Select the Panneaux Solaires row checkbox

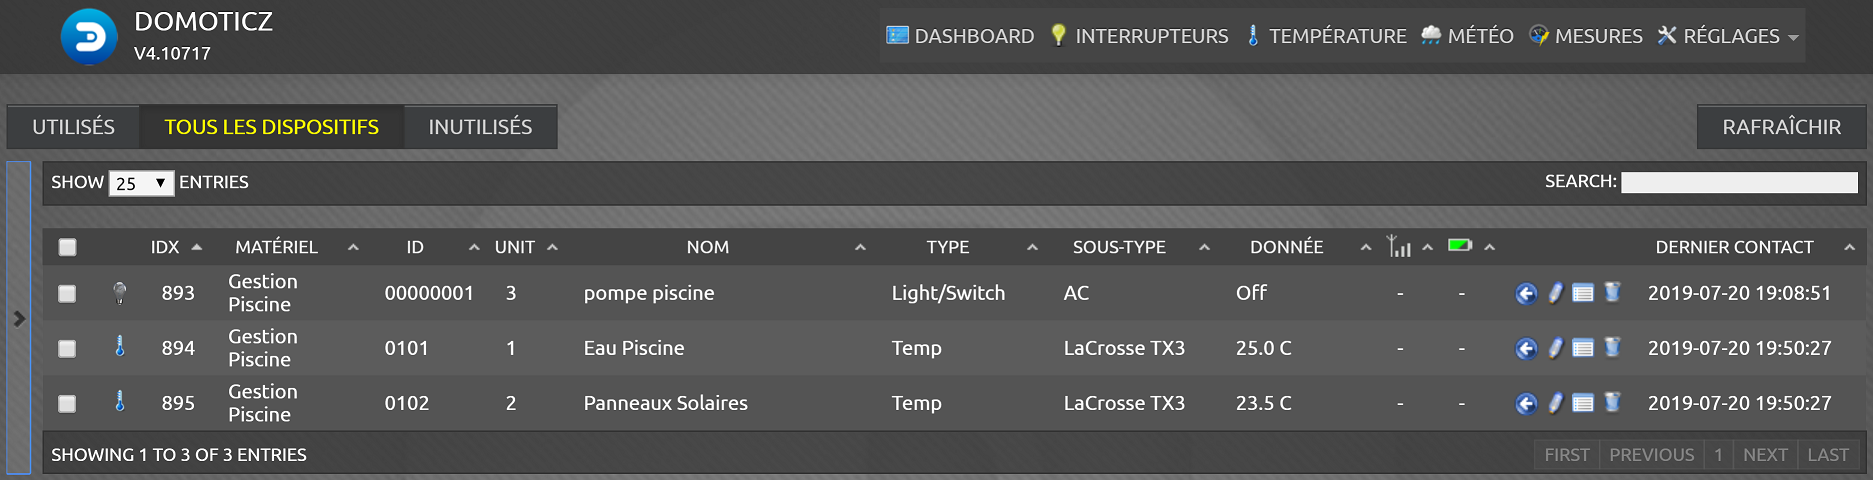(67, 404)
